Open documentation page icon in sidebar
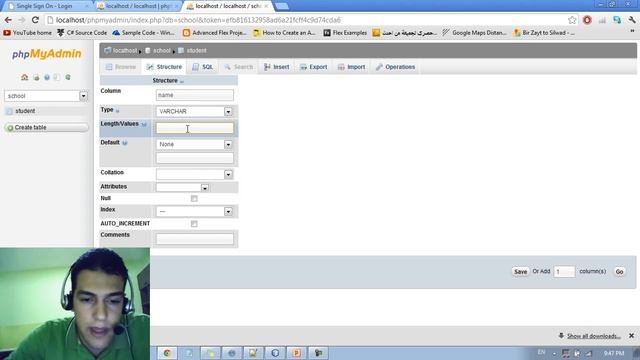640x360 pixels. [57, 77]
